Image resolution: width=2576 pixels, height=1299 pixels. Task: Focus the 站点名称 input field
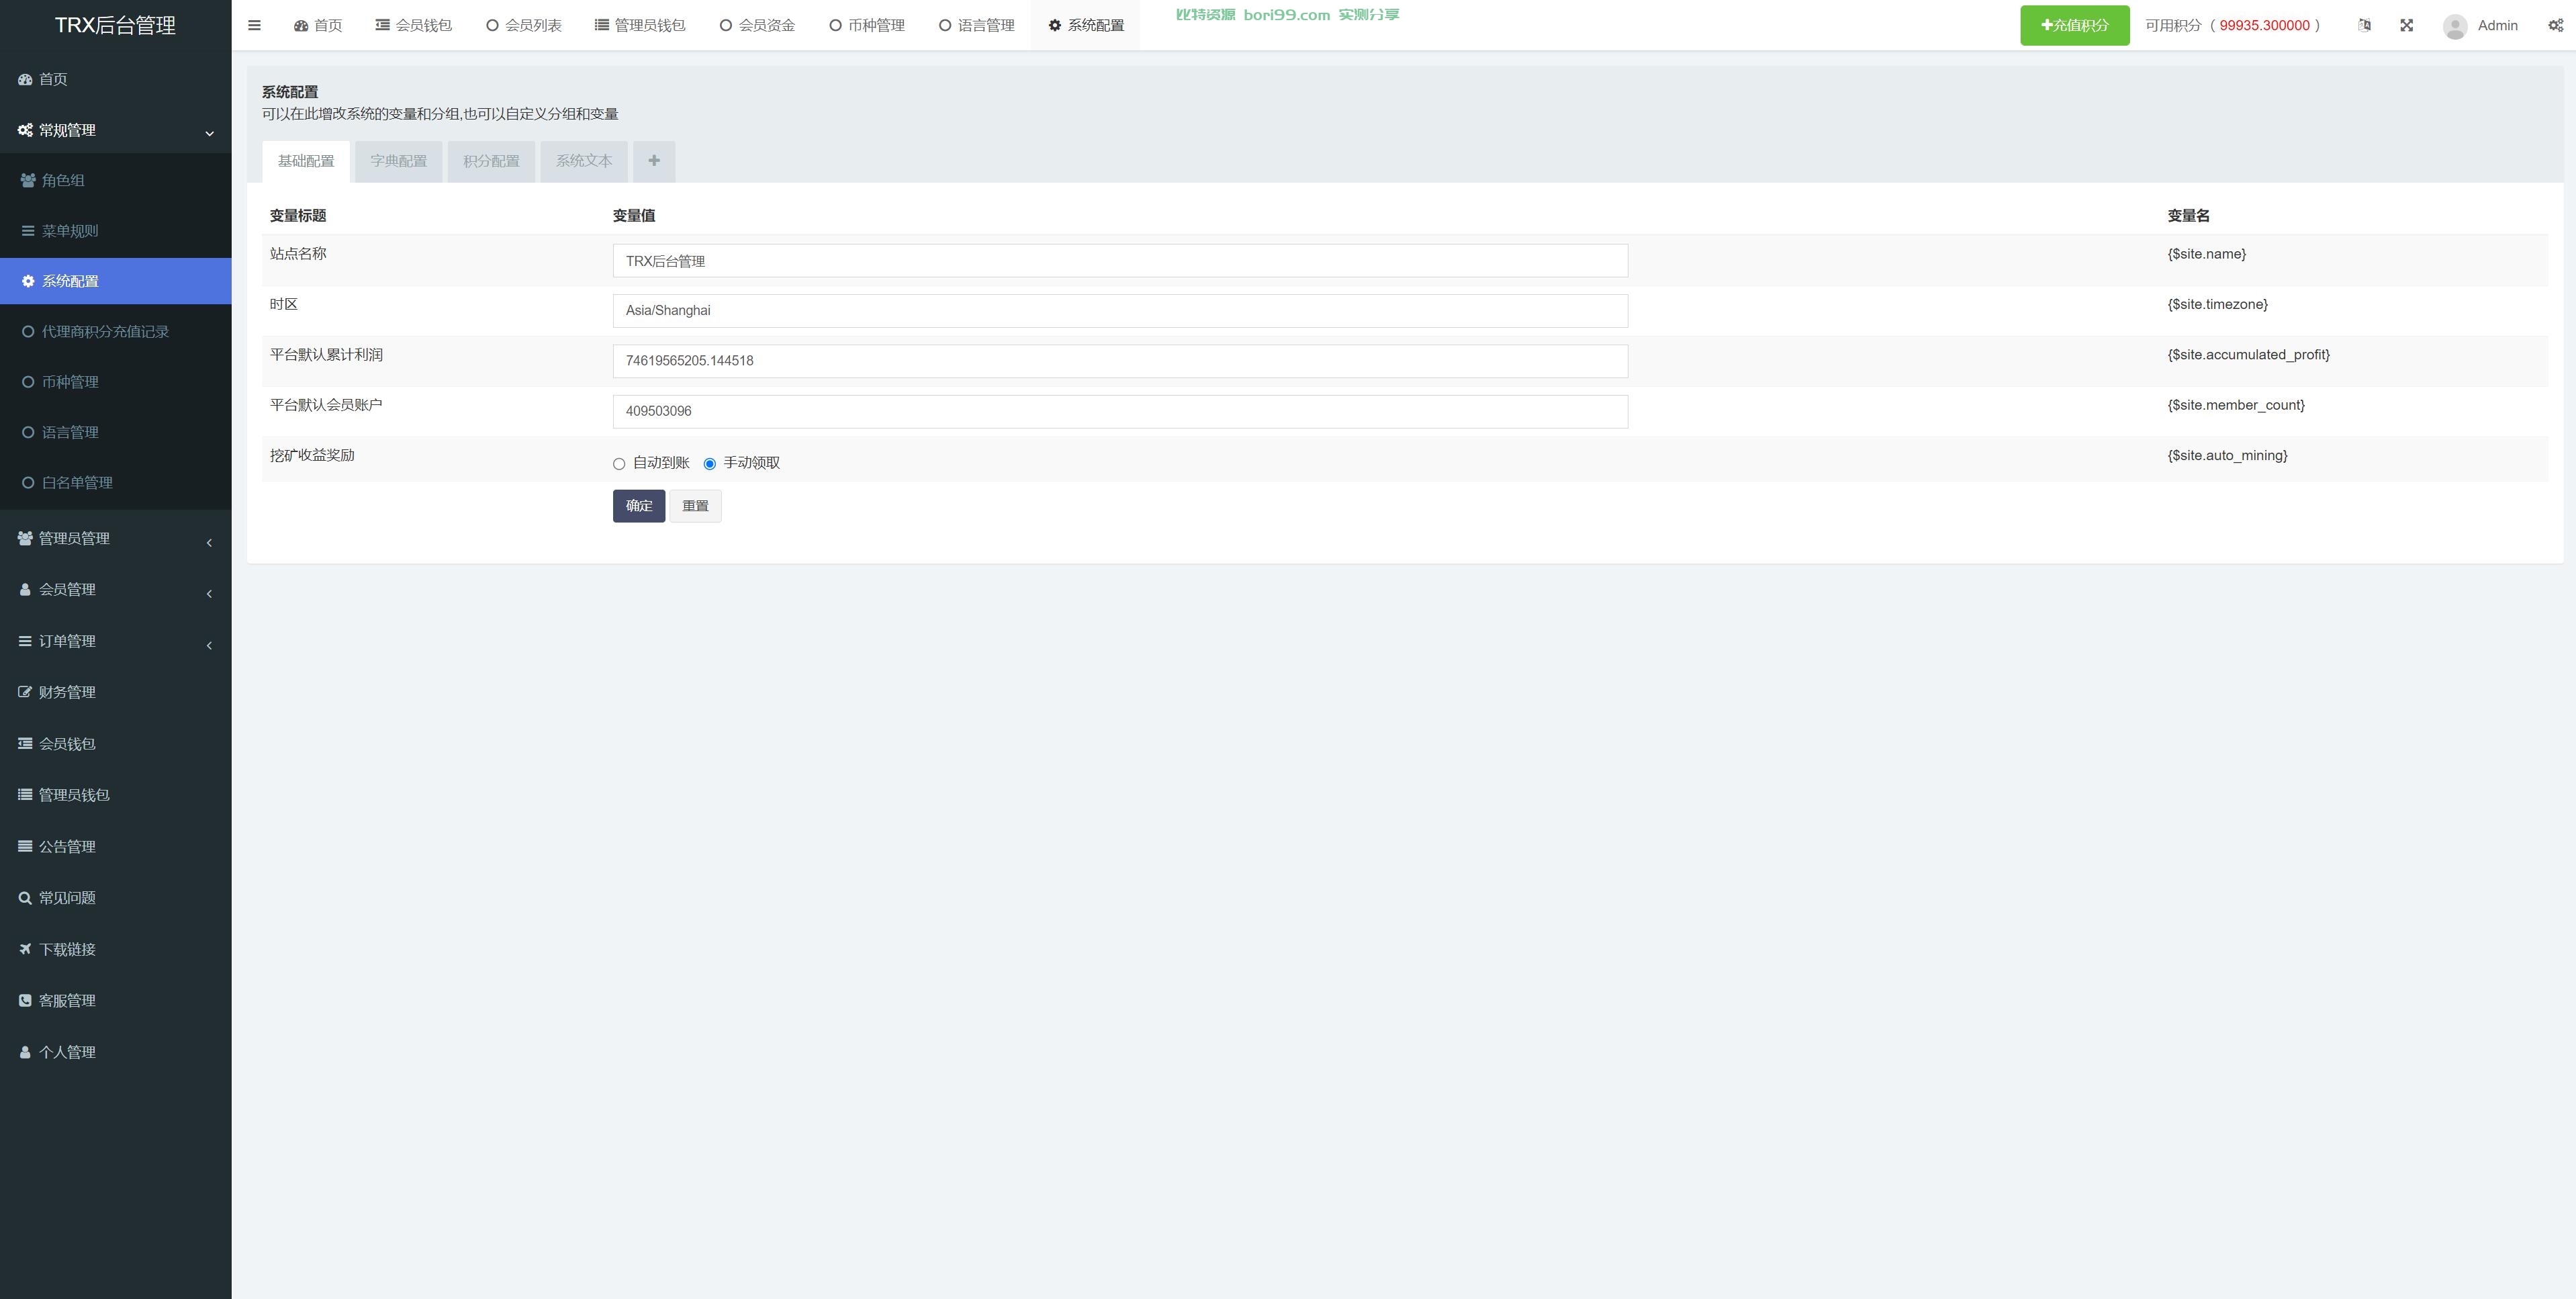(1120, 261)
